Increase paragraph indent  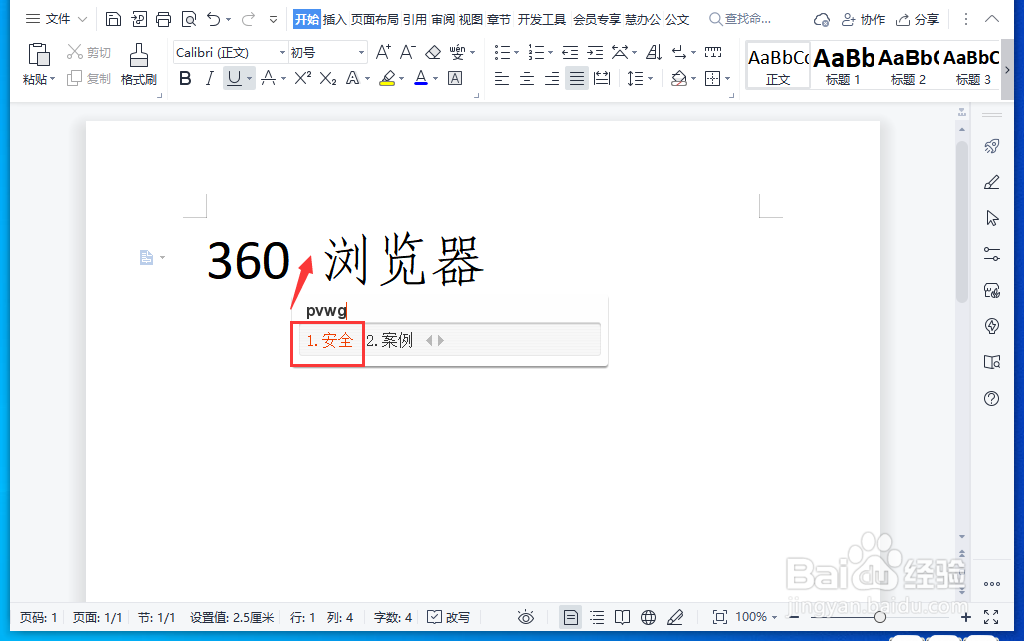coord(595,52)
